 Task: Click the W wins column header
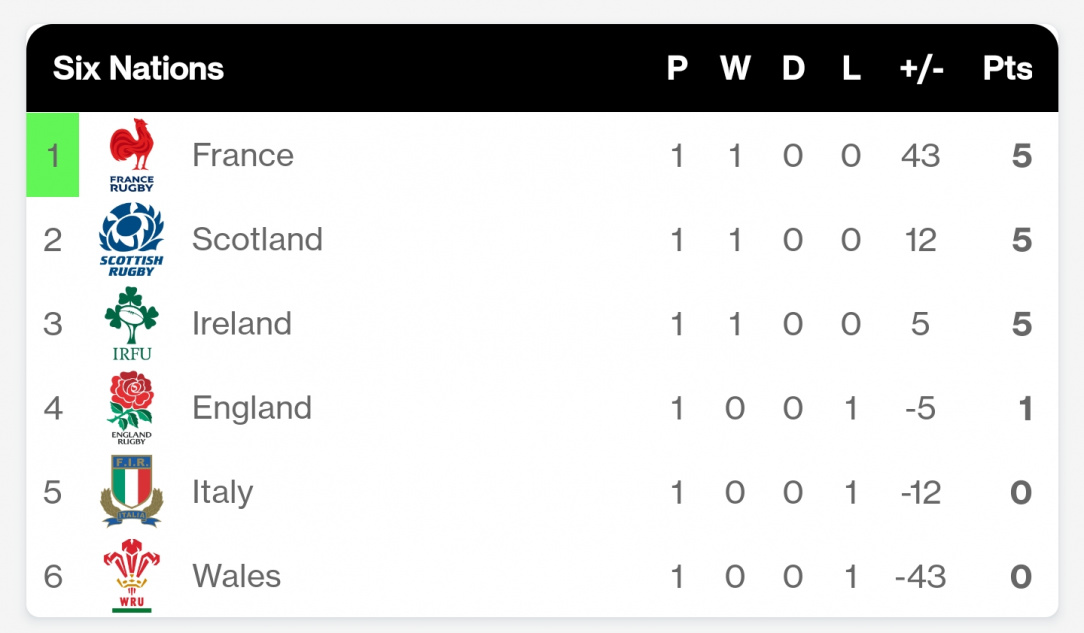[x=735, y=68]
